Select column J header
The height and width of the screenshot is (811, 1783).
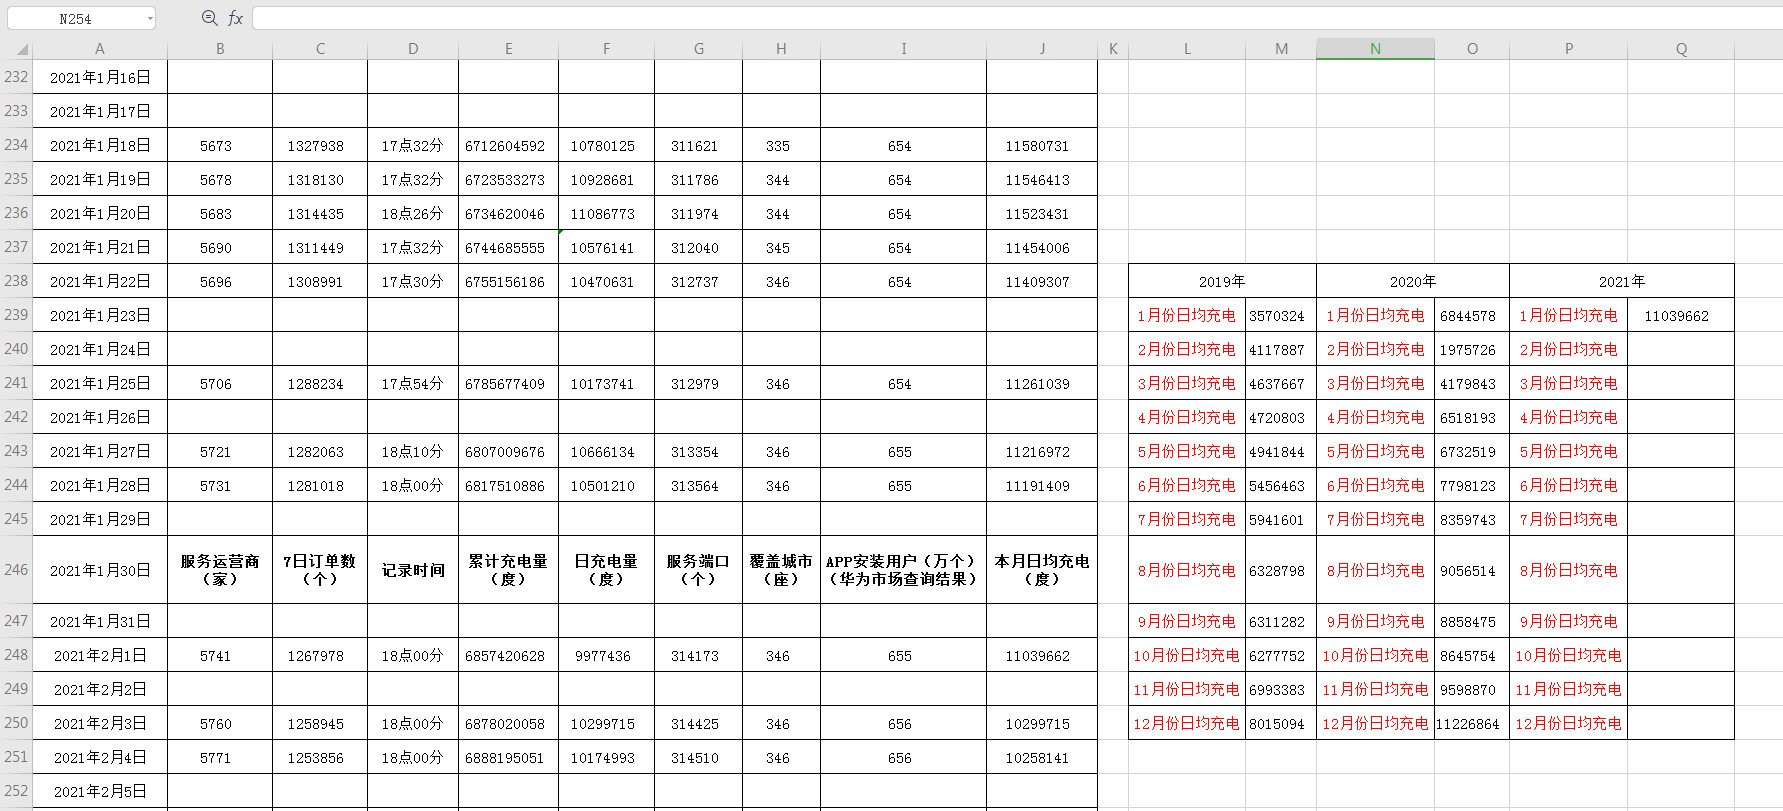click(x=1042, y=48)
